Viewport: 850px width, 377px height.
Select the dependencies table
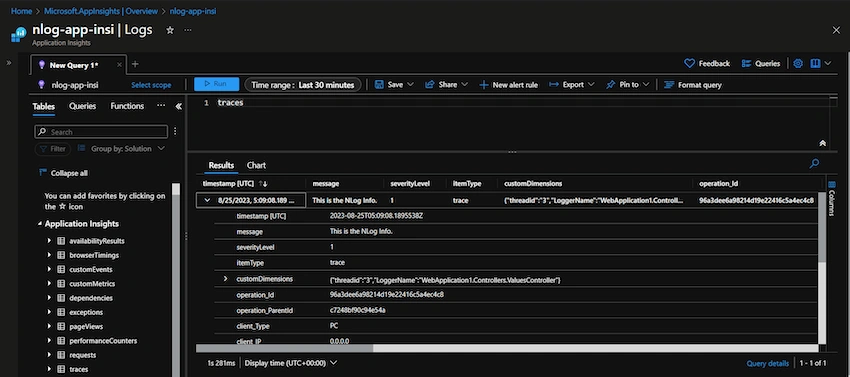(91, 298)
